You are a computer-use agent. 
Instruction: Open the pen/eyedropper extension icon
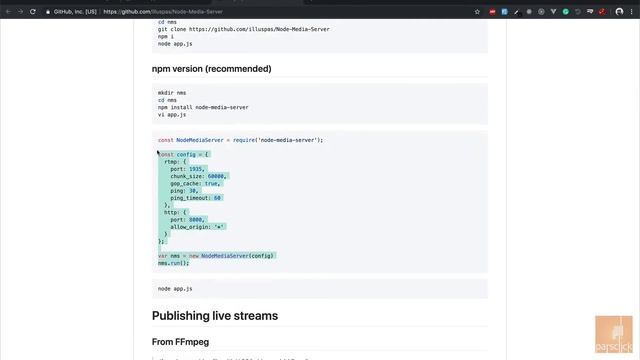(x=517, y=12)
